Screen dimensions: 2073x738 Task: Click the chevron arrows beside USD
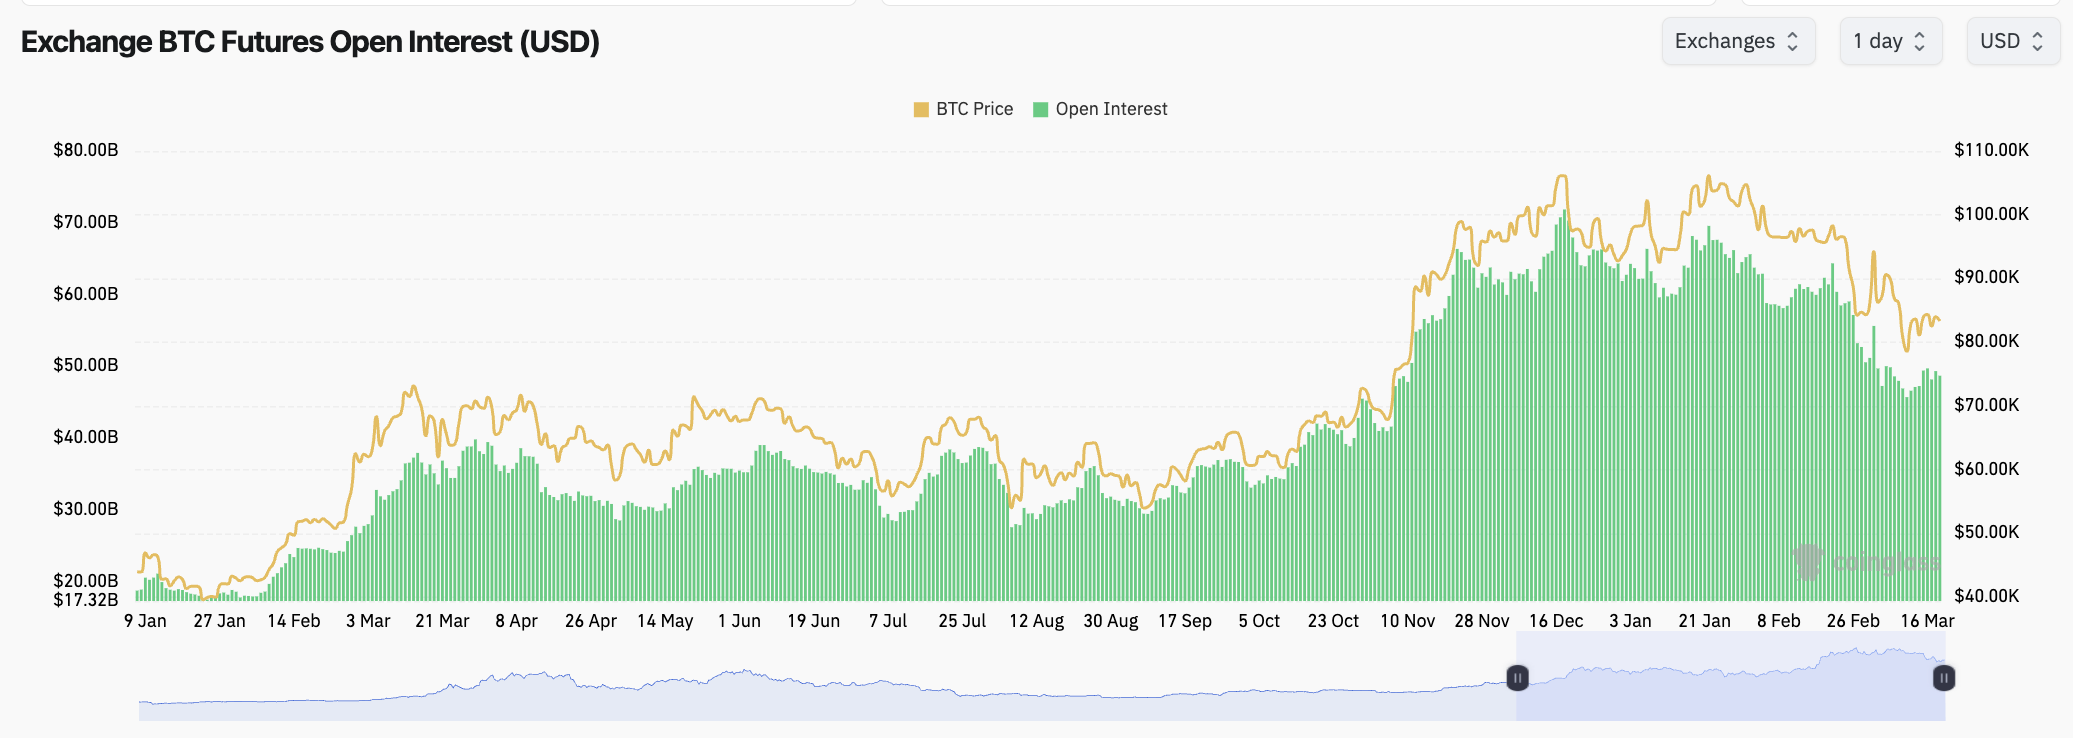[x=2038, y=41]
